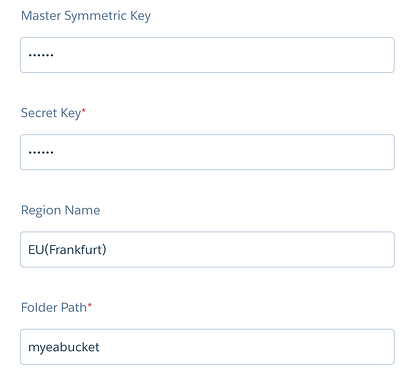Click the Folder Path label
The image size is (411, 372).
point(54,307)
